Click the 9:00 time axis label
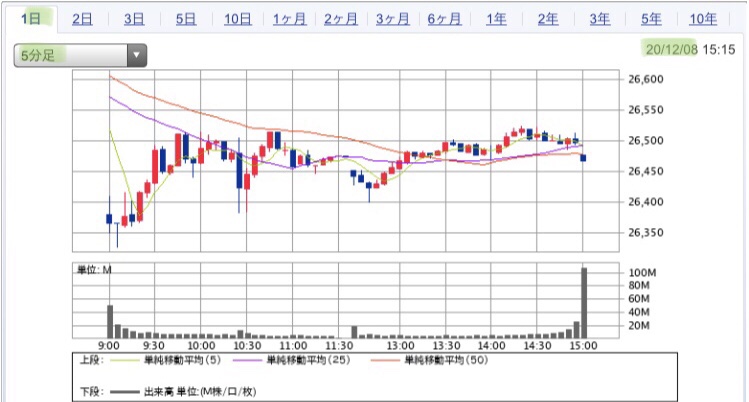This screenshot has height=402, width=749. pyautogui.click(x=109, y=346)
